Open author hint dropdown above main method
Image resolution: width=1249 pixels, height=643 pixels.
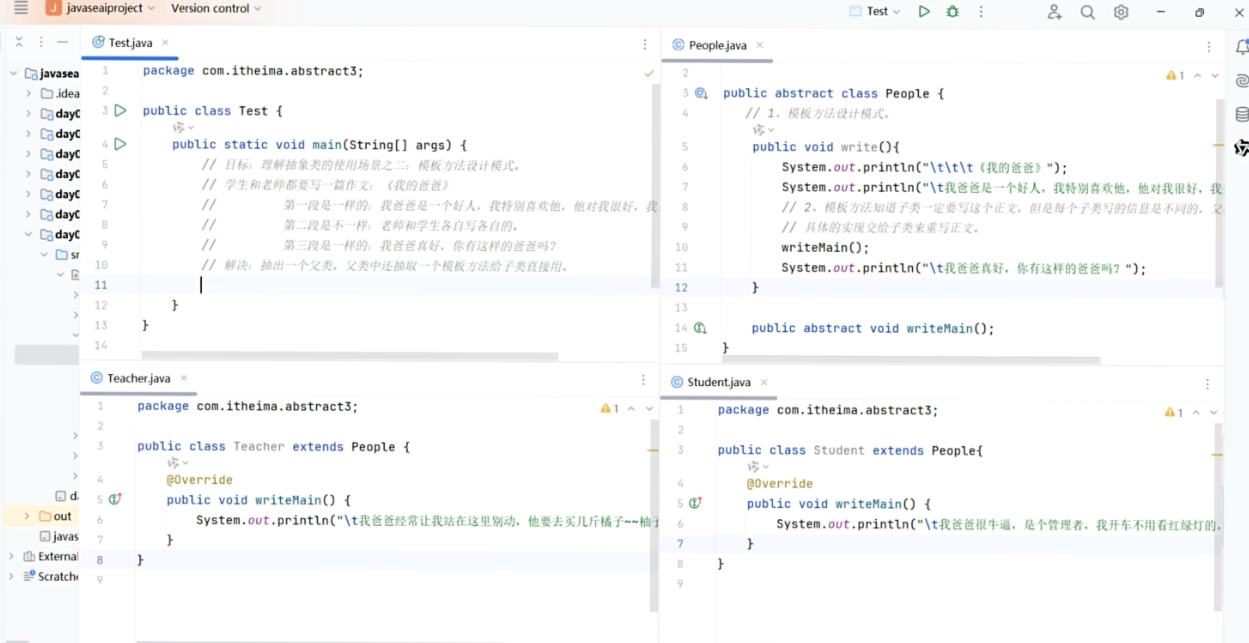[184, 128]
